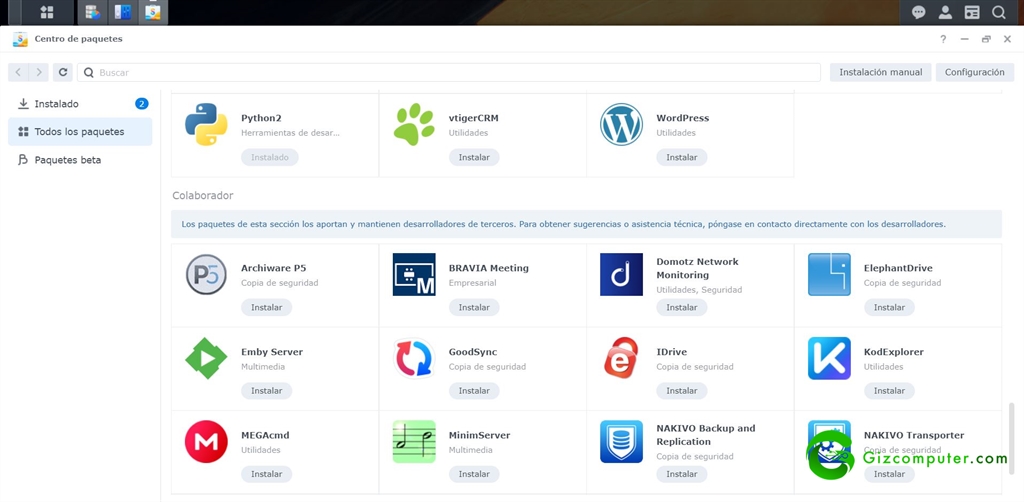Install NAKIVO Backup and Replication
Viewport: 1024px width, 502px height.
[x=682, y=475]
